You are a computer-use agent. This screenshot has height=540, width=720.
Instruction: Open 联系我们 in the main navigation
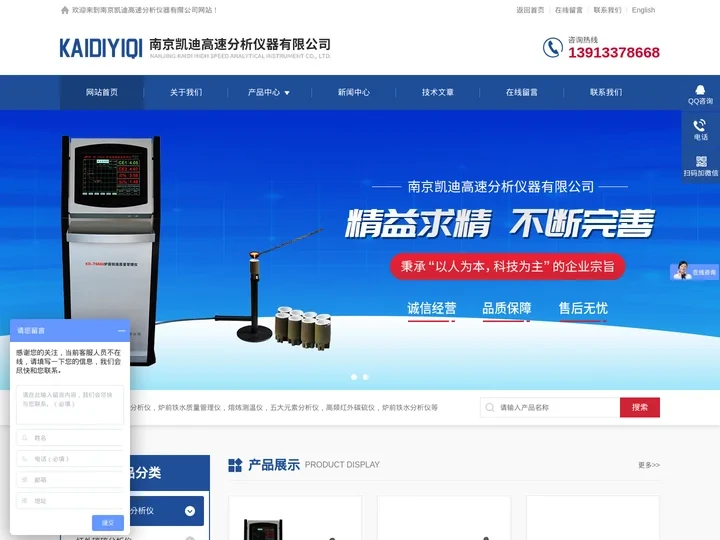(x=606, y=92)
